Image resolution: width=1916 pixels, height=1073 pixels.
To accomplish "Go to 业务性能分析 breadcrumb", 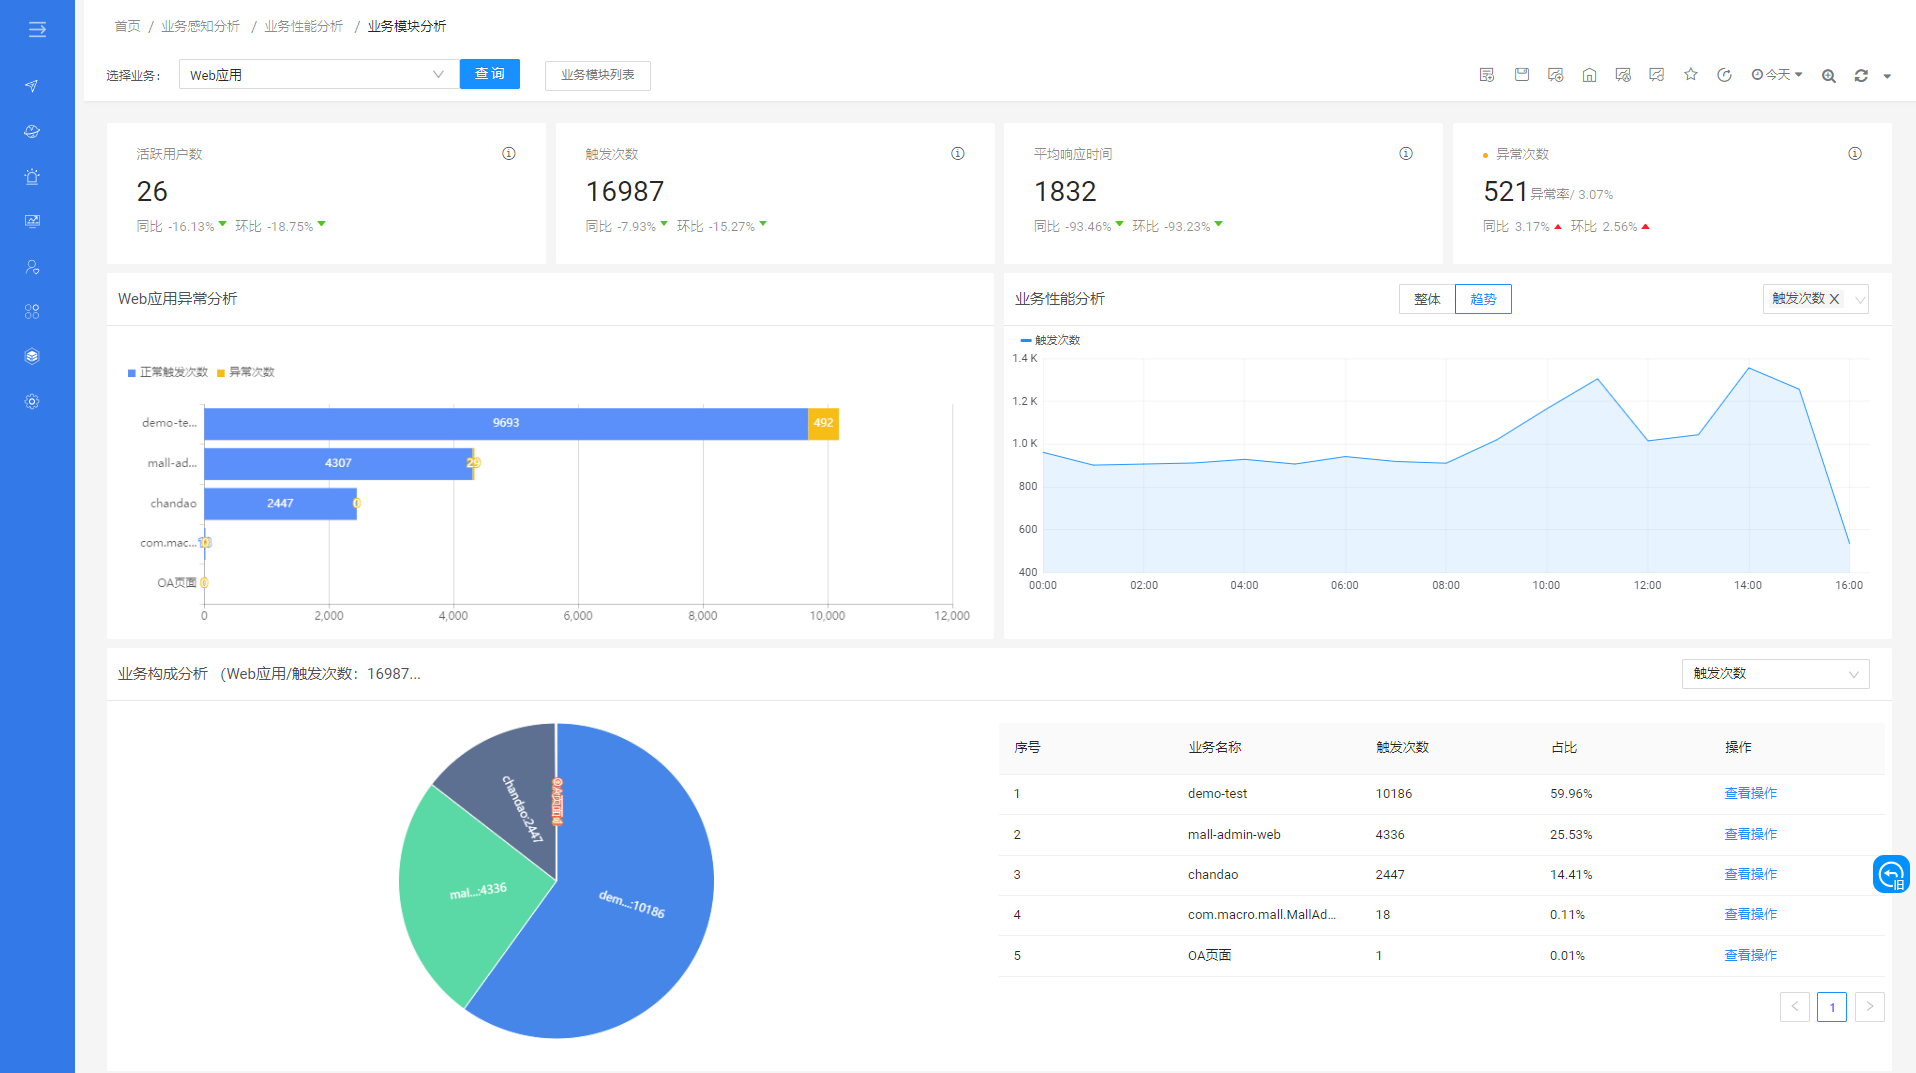I will pos(303,26).
